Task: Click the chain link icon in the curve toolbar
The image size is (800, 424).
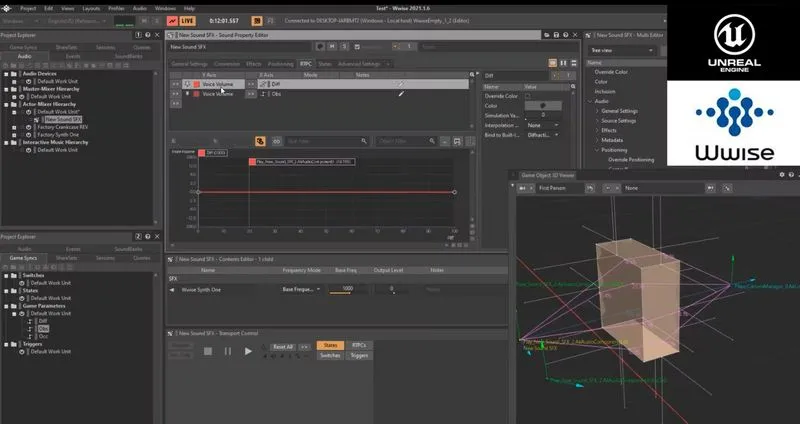Action: pos(277,141)
